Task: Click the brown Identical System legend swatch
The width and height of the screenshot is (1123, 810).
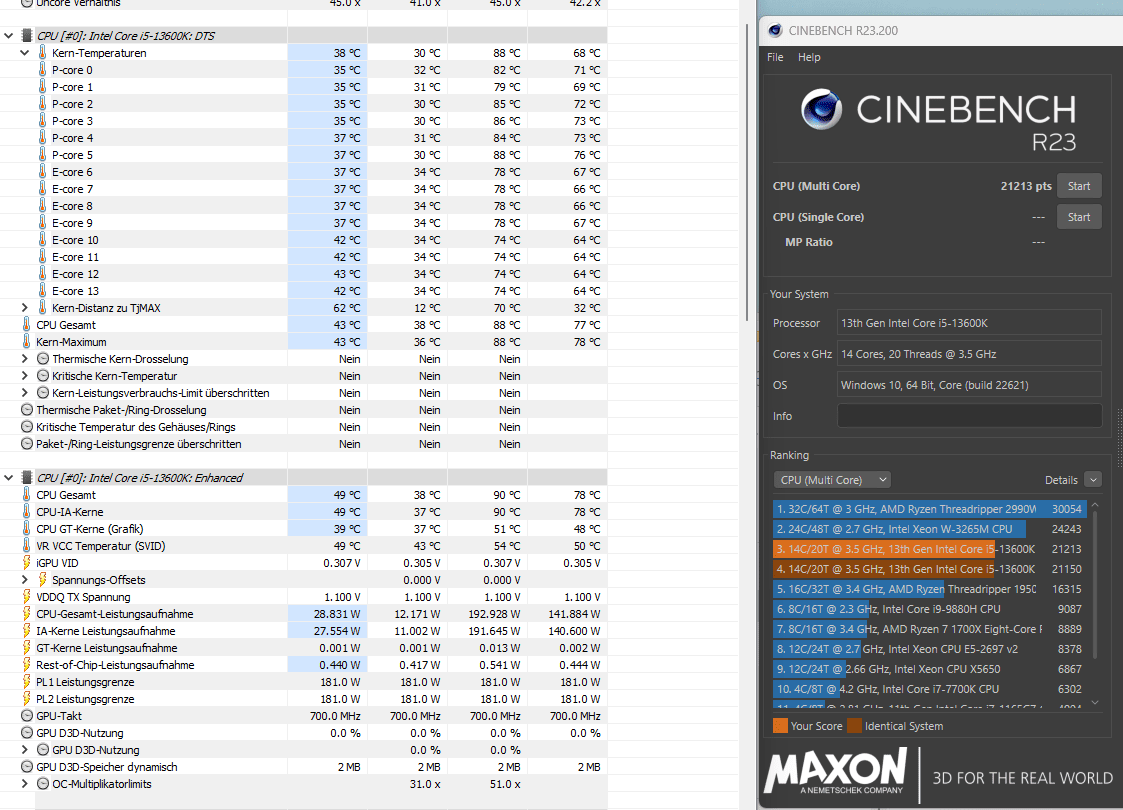Action: pos(854,725)
